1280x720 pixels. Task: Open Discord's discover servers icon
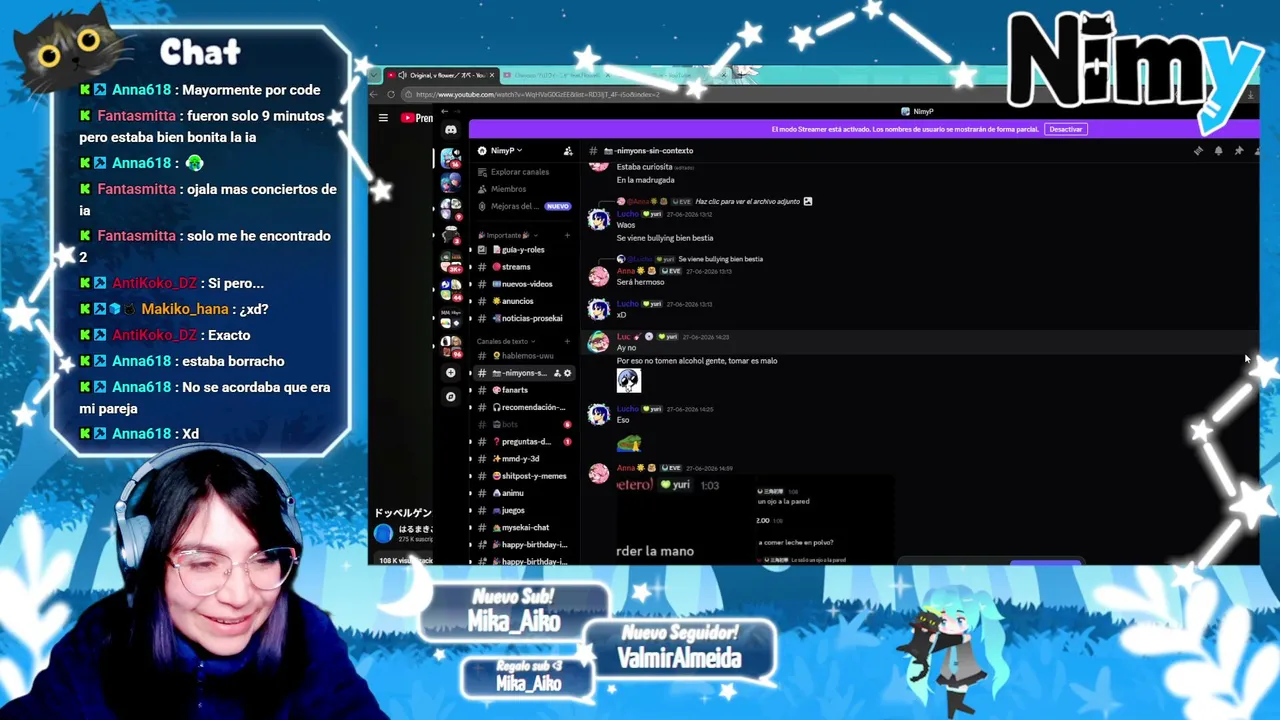pyautogui.click(x=451, y=396)
